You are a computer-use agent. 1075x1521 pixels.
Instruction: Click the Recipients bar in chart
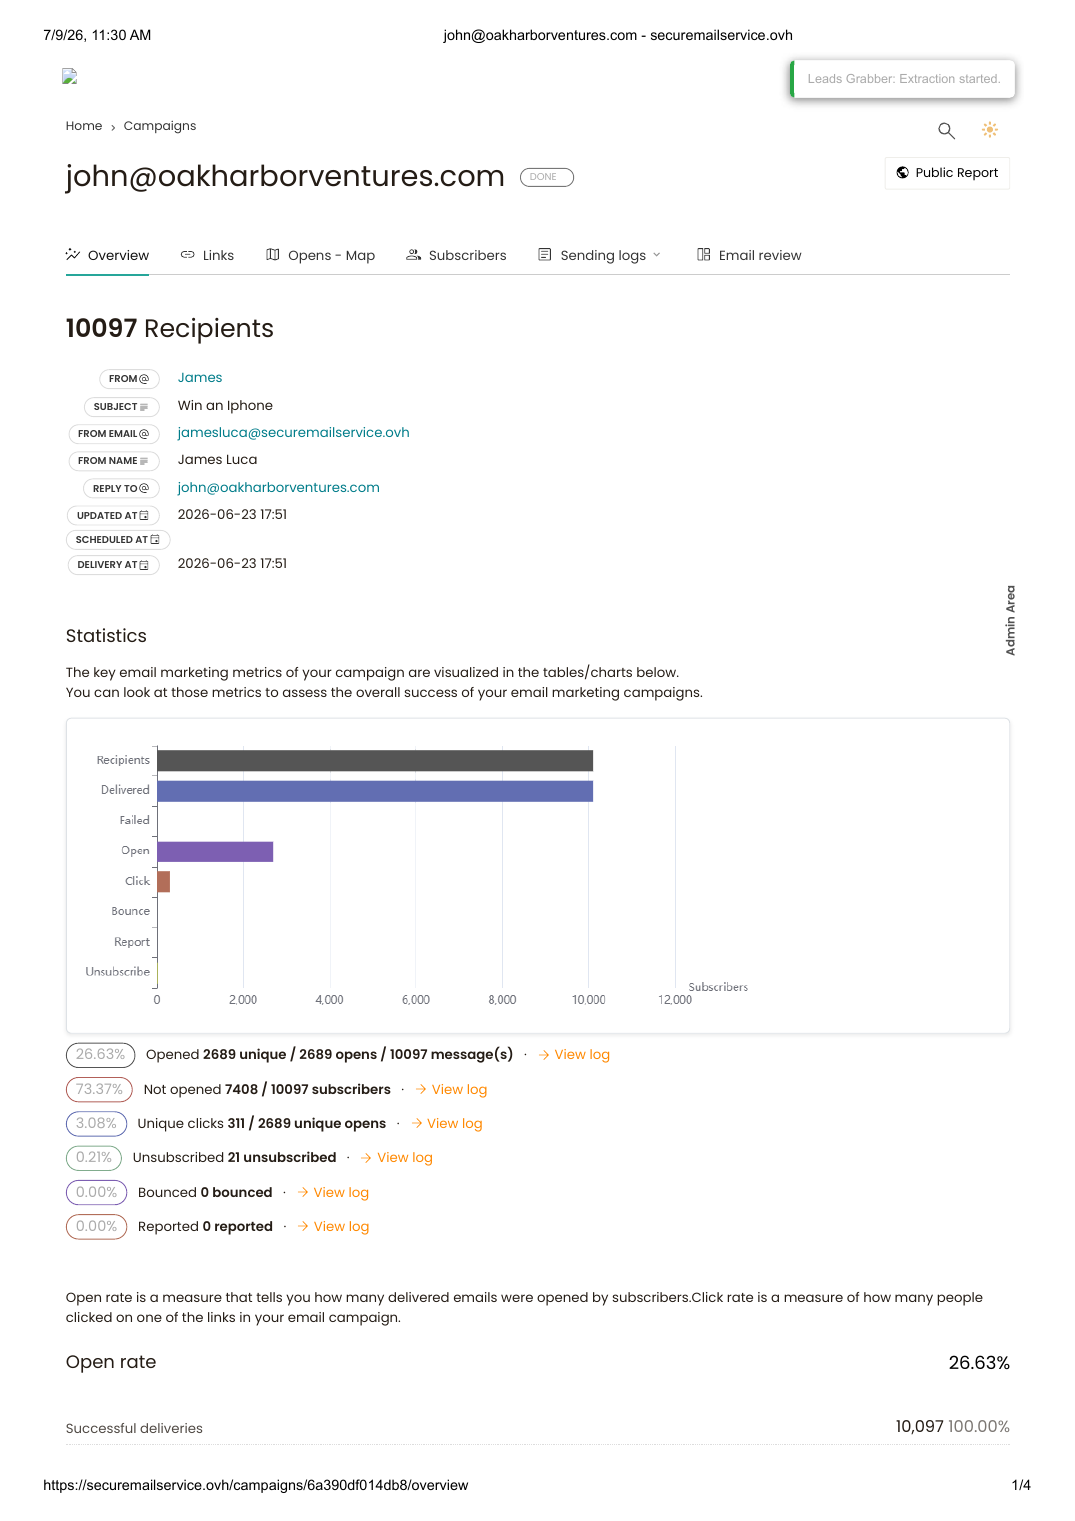(x=375, y=760)
